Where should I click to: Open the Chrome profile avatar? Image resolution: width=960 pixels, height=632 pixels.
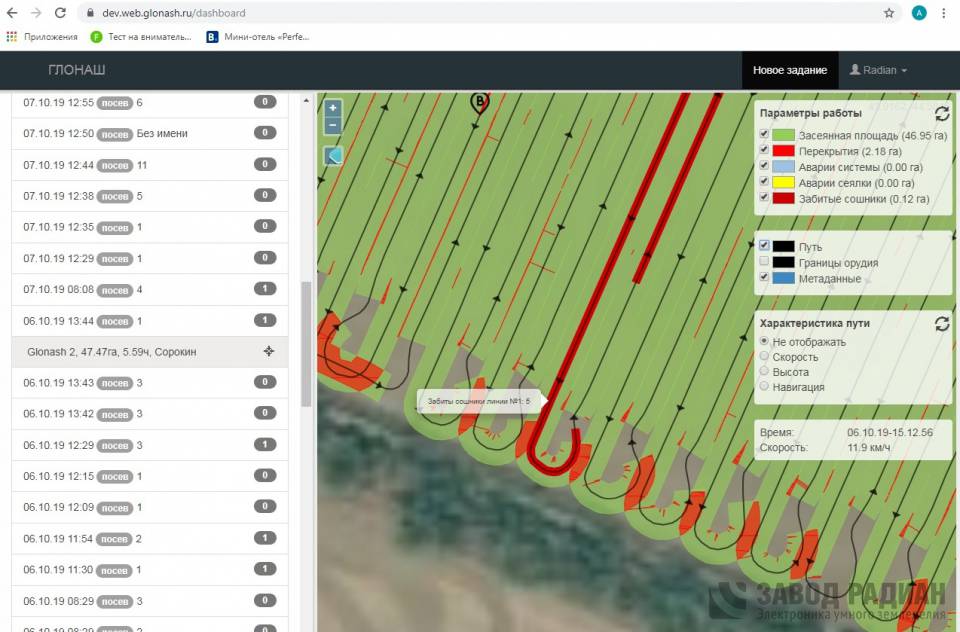click(x=919, y=13)
